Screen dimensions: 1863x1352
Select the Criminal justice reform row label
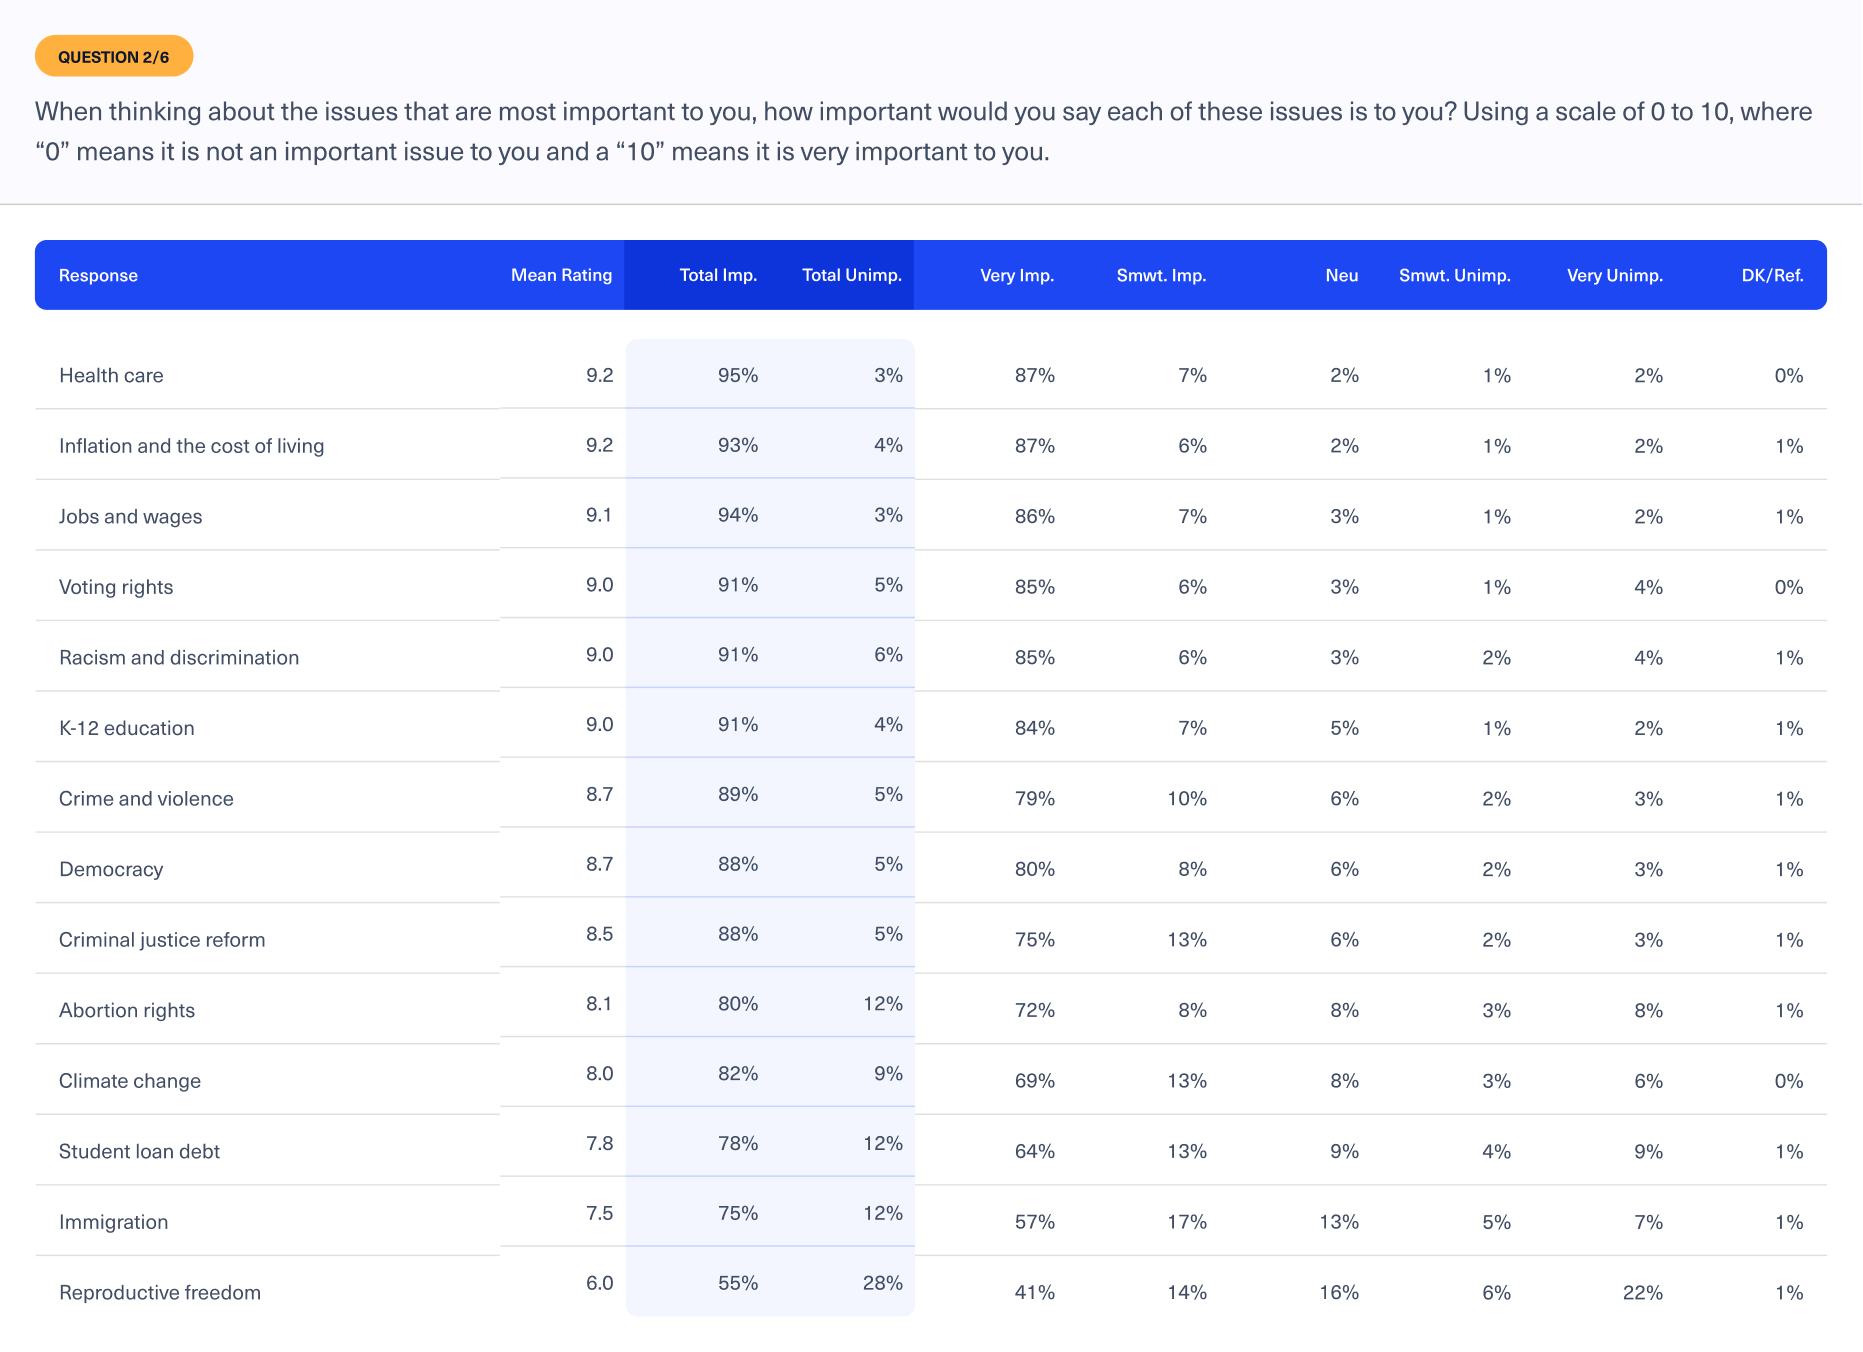coord(162,940)
